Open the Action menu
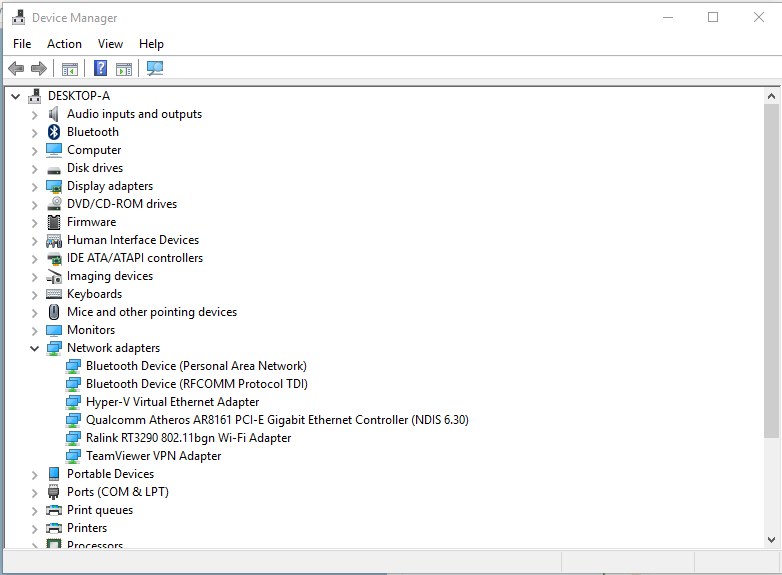 pos(64,44)
